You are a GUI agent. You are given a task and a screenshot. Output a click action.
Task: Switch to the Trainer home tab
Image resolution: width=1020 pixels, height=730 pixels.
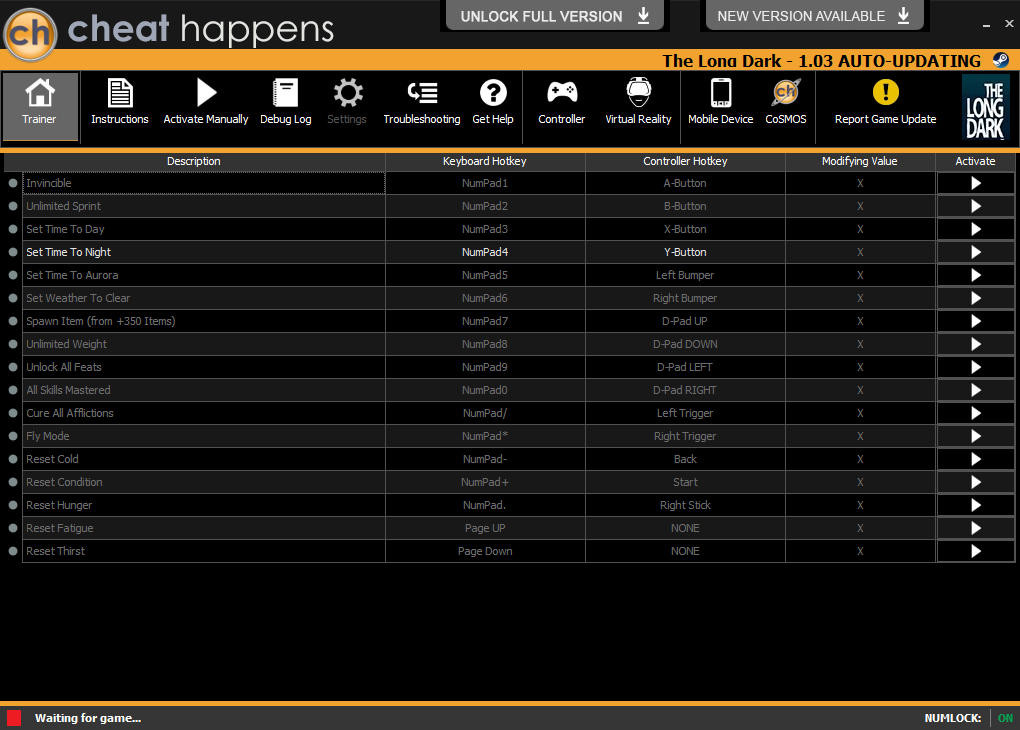pos(40,106)
